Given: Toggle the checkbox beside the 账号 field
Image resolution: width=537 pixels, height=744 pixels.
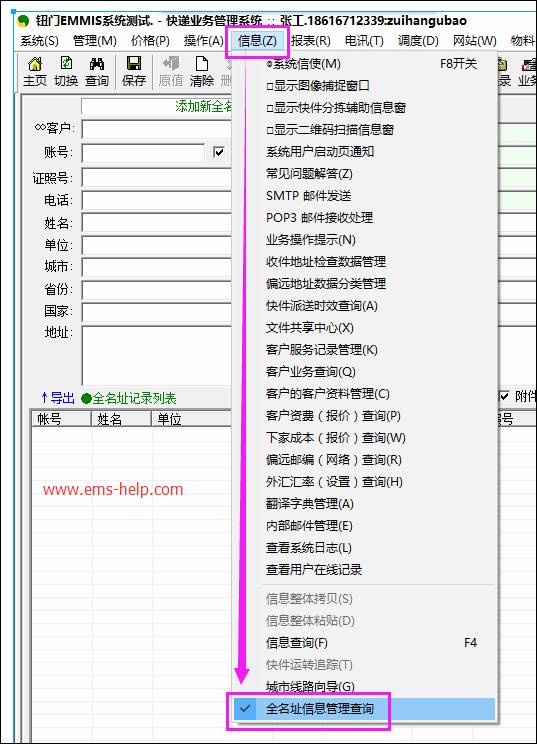Looking at the screenshot, I should pos(219,152).
